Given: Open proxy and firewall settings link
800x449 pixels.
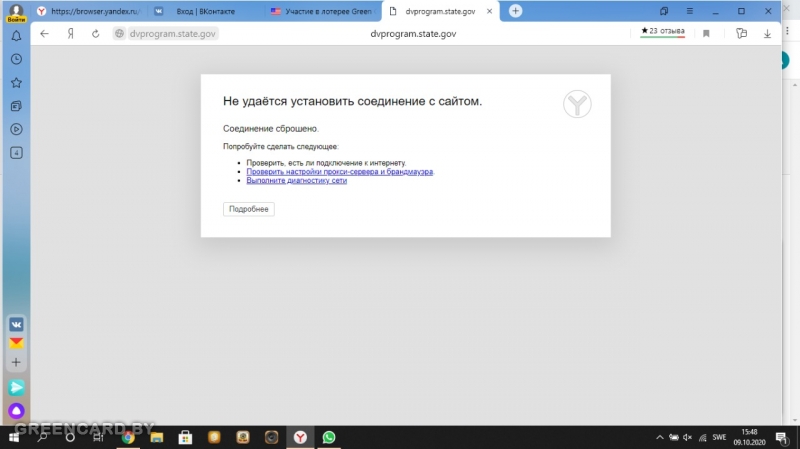Looking at the screenshot, I should (340, 171).
